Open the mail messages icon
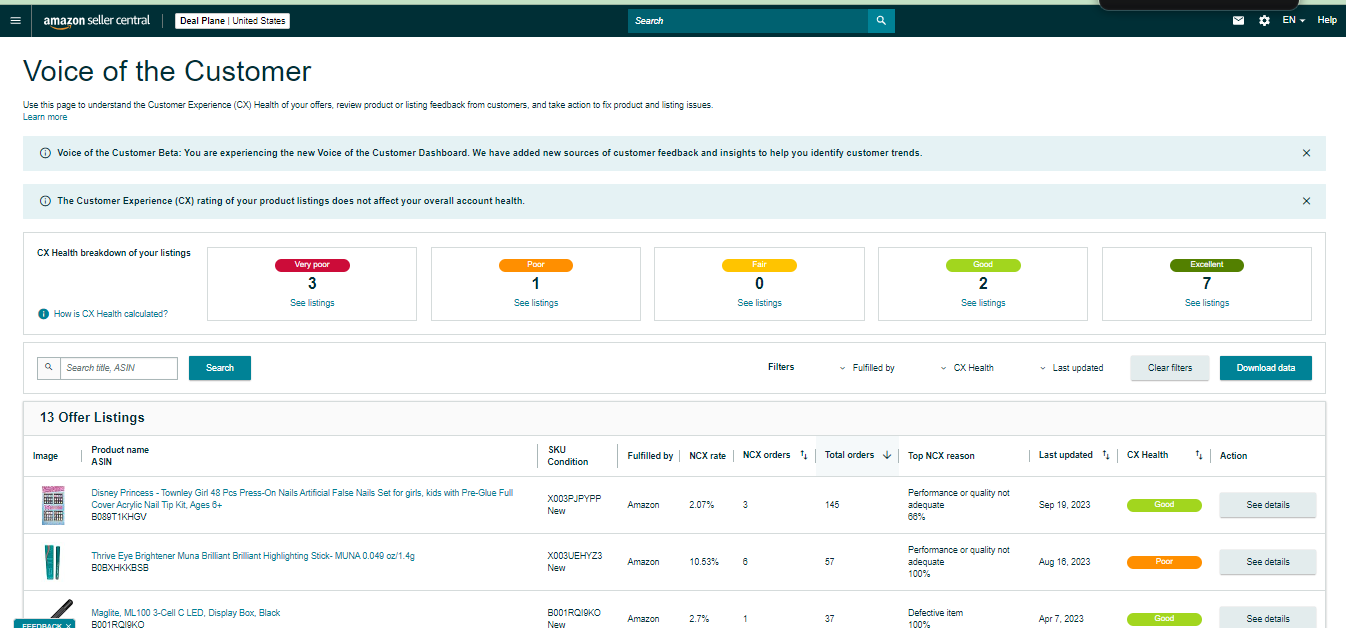This screenshot has width=1346, height=628. (x=1238, y=20)
